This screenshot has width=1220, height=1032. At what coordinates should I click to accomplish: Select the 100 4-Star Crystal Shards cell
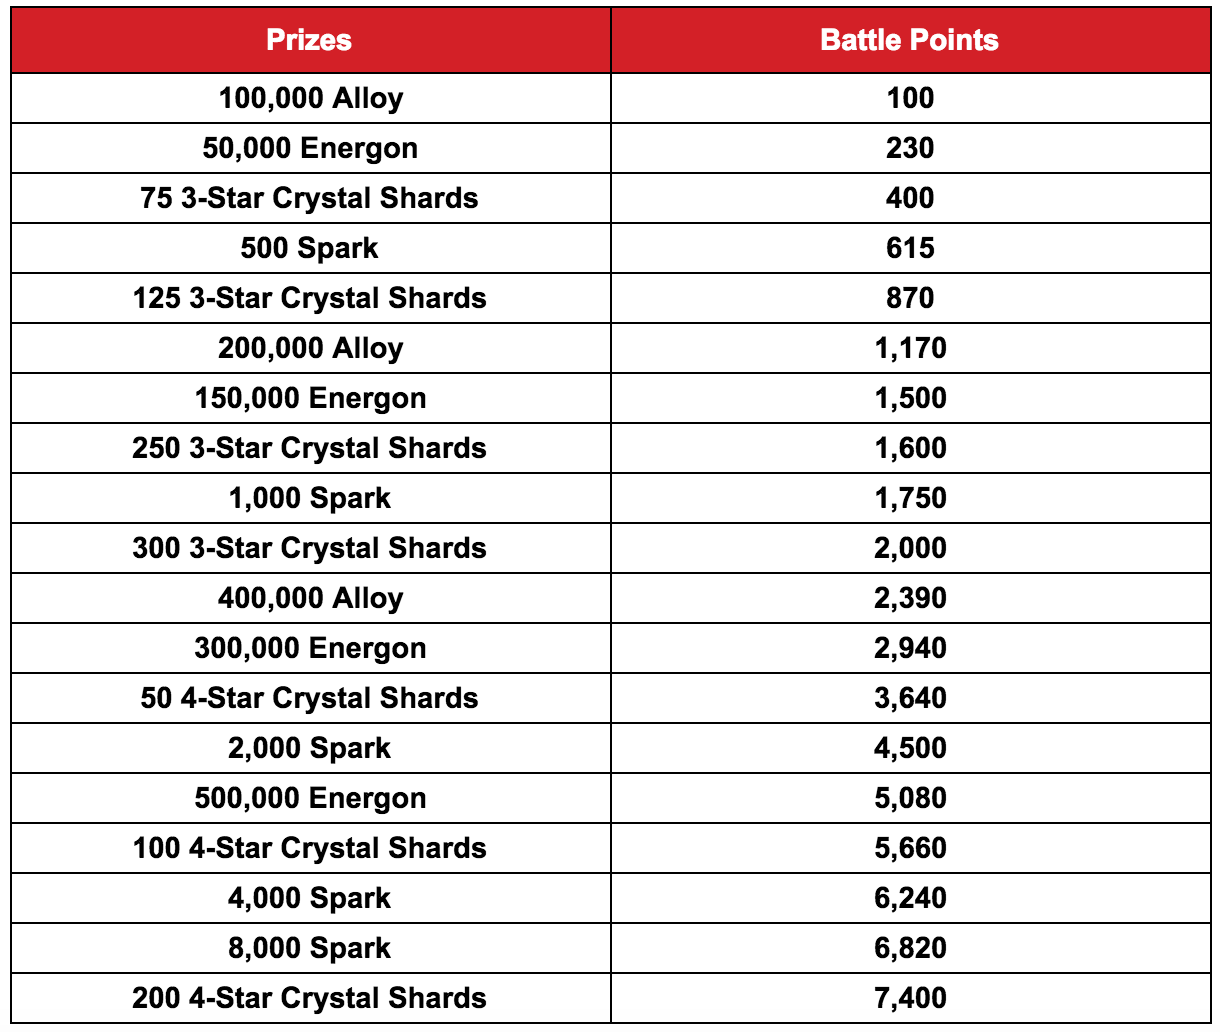click(310, 848)
